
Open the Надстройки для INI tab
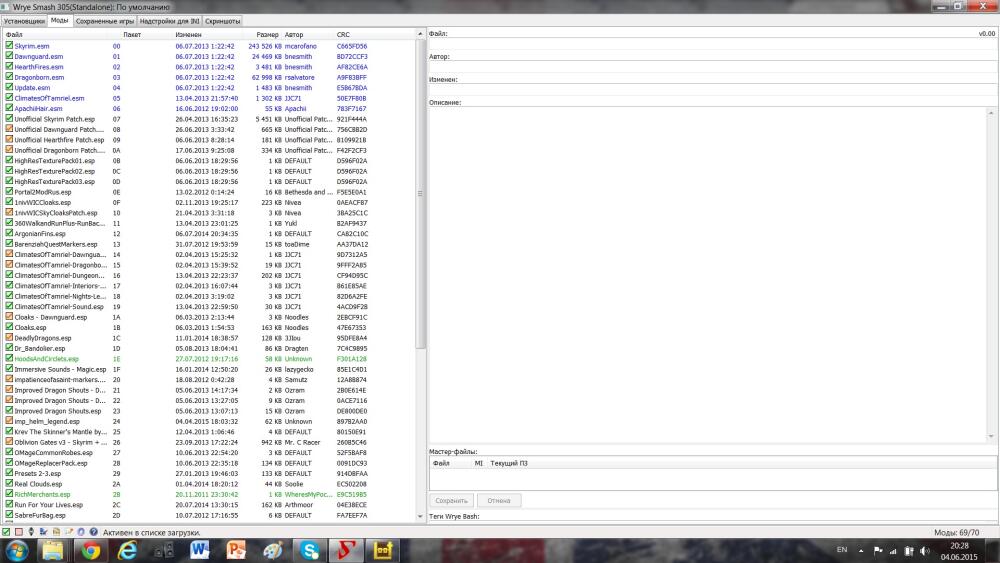170,21
